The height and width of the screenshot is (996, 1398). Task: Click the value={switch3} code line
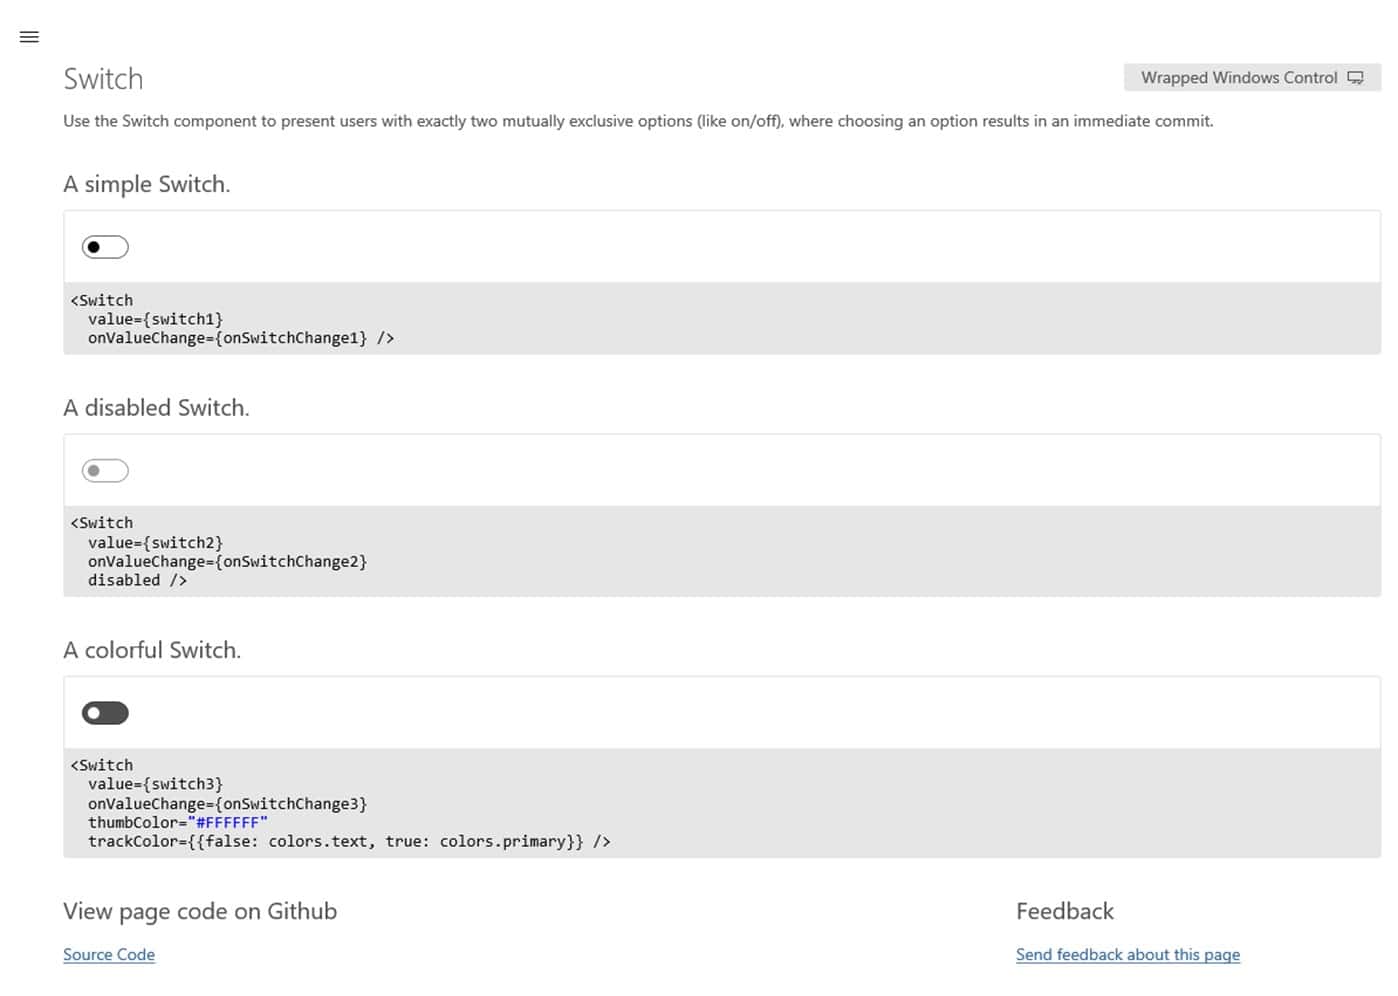[x=155, y=784]
